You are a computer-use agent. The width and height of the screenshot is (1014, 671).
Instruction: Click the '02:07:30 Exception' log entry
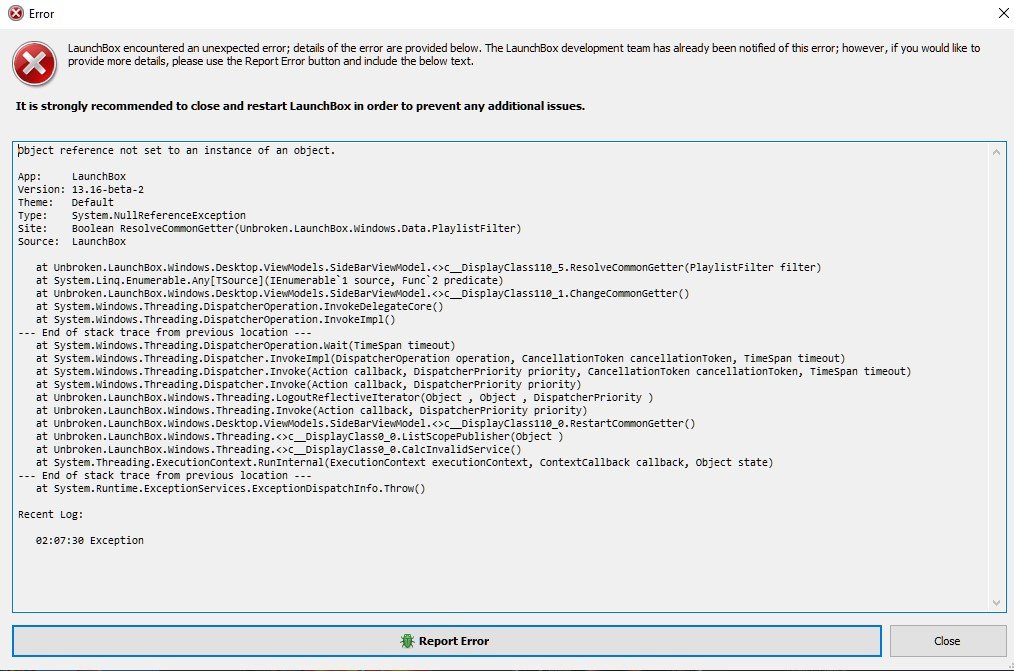point(90,540)
